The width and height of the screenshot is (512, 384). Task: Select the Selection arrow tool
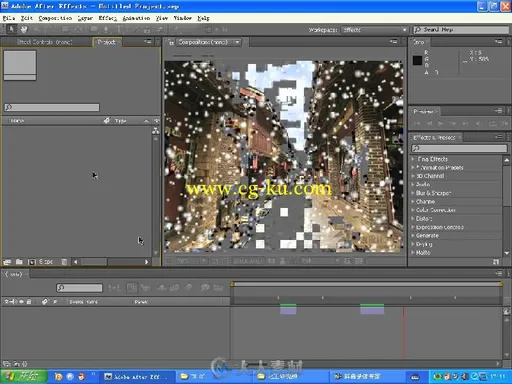[11, 29]
